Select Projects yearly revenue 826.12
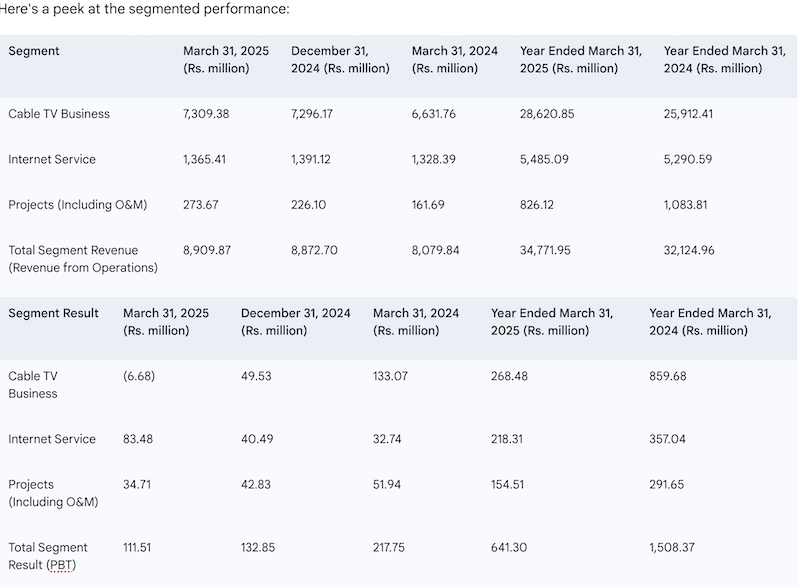The height and width of the screenshot is (587, 800). pyautogui.click(x=537, y=205)
